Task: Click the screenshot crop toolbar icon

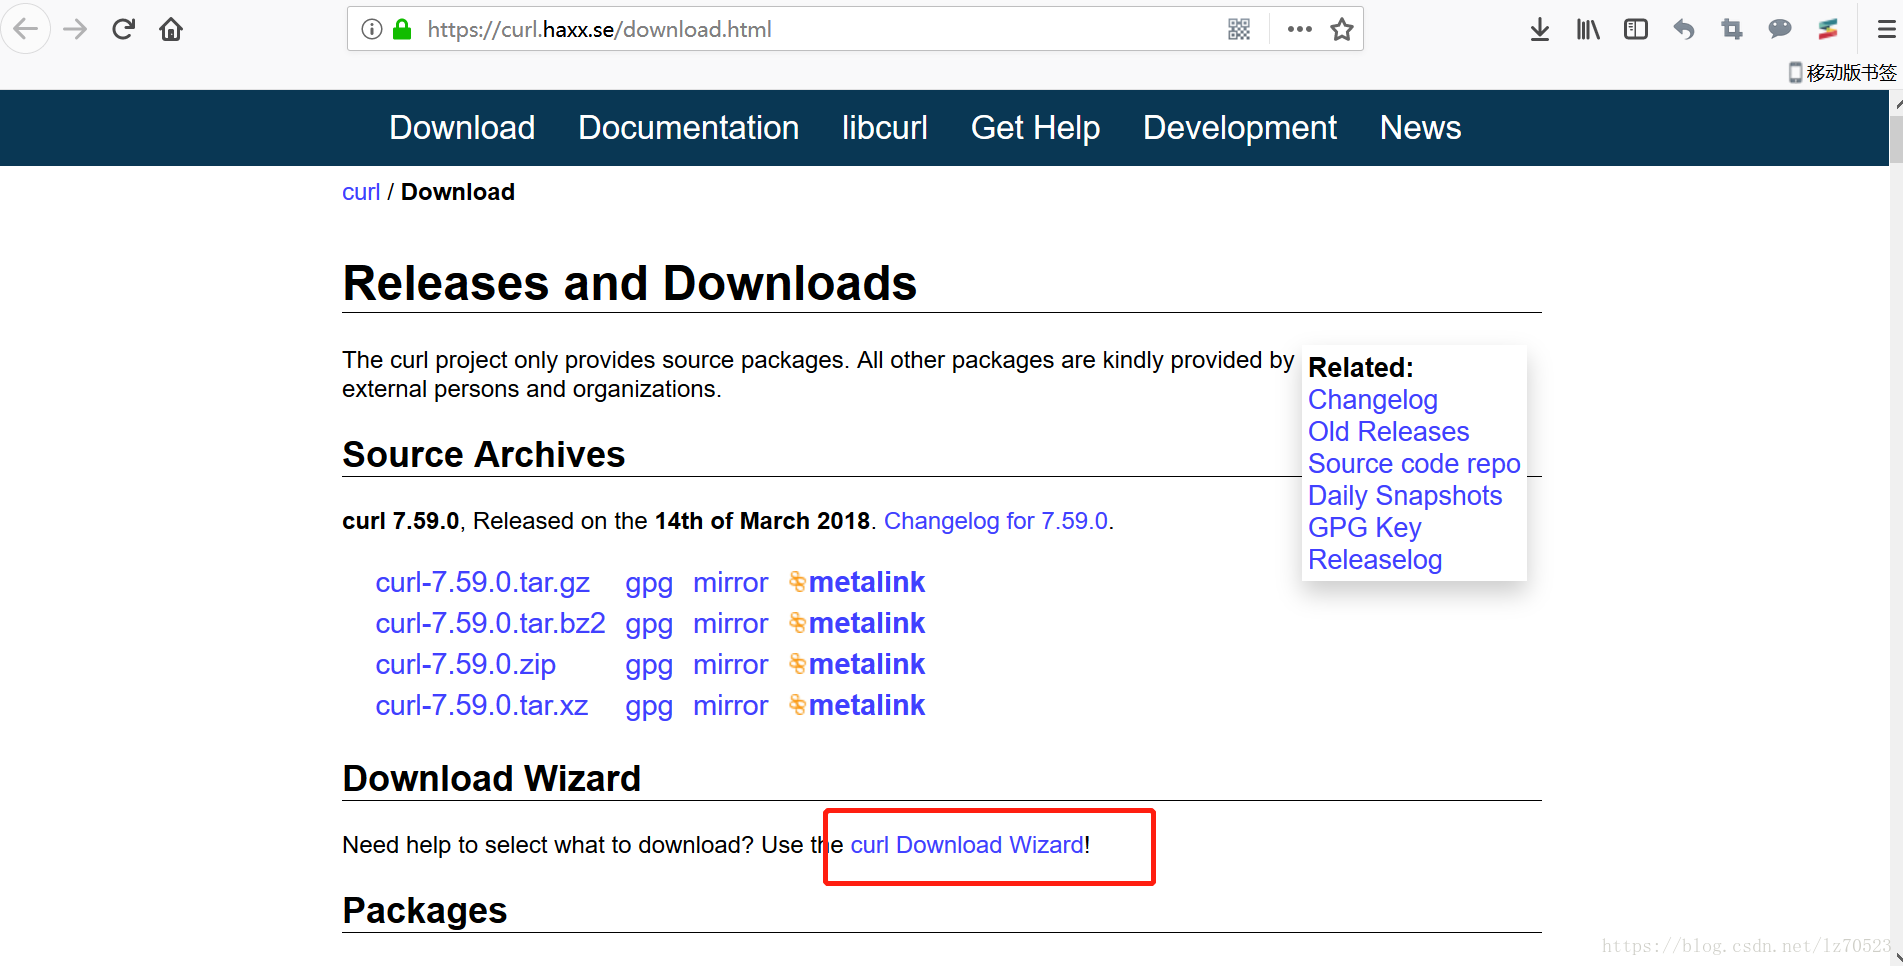Action: point(1732,29)
